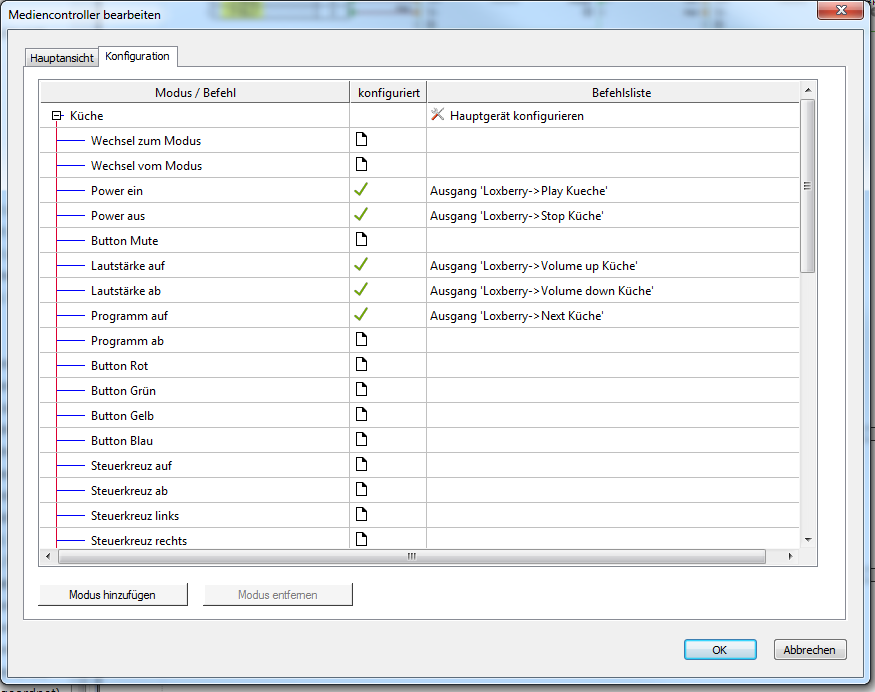Select the Steuerkreuz ab row label
The image size is (875, 692).
(x=129, y=491)
